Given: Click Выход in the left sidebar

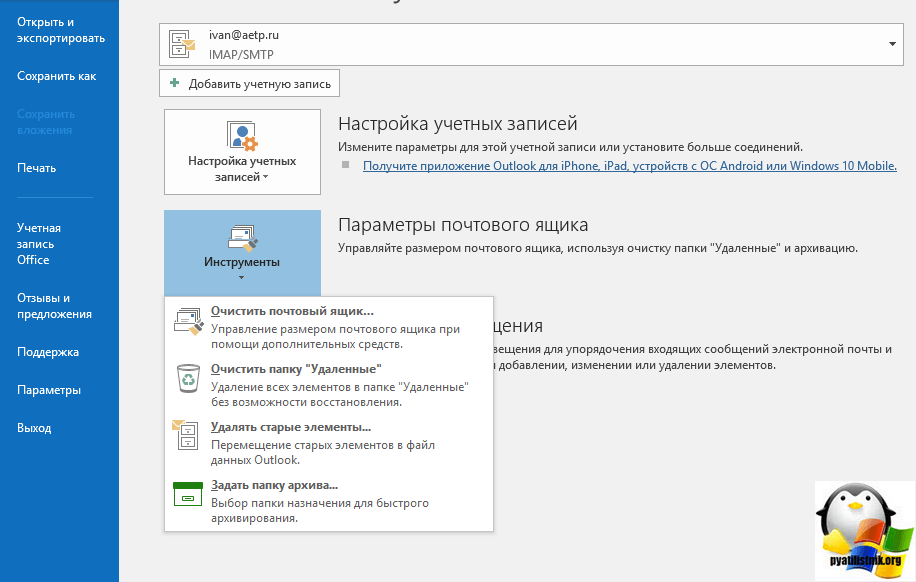Looking at the screenshot, I should pos(34,428).
